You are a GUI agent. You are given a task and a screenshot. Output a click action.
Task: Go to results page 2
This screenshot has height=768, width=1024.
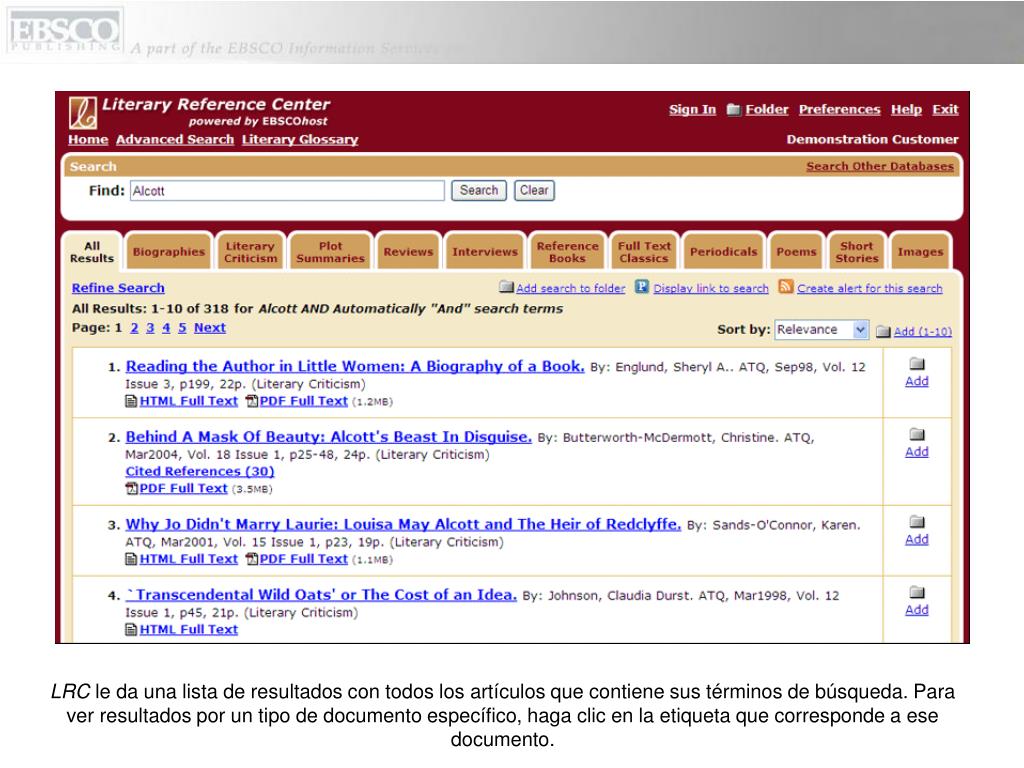(134, 328)
